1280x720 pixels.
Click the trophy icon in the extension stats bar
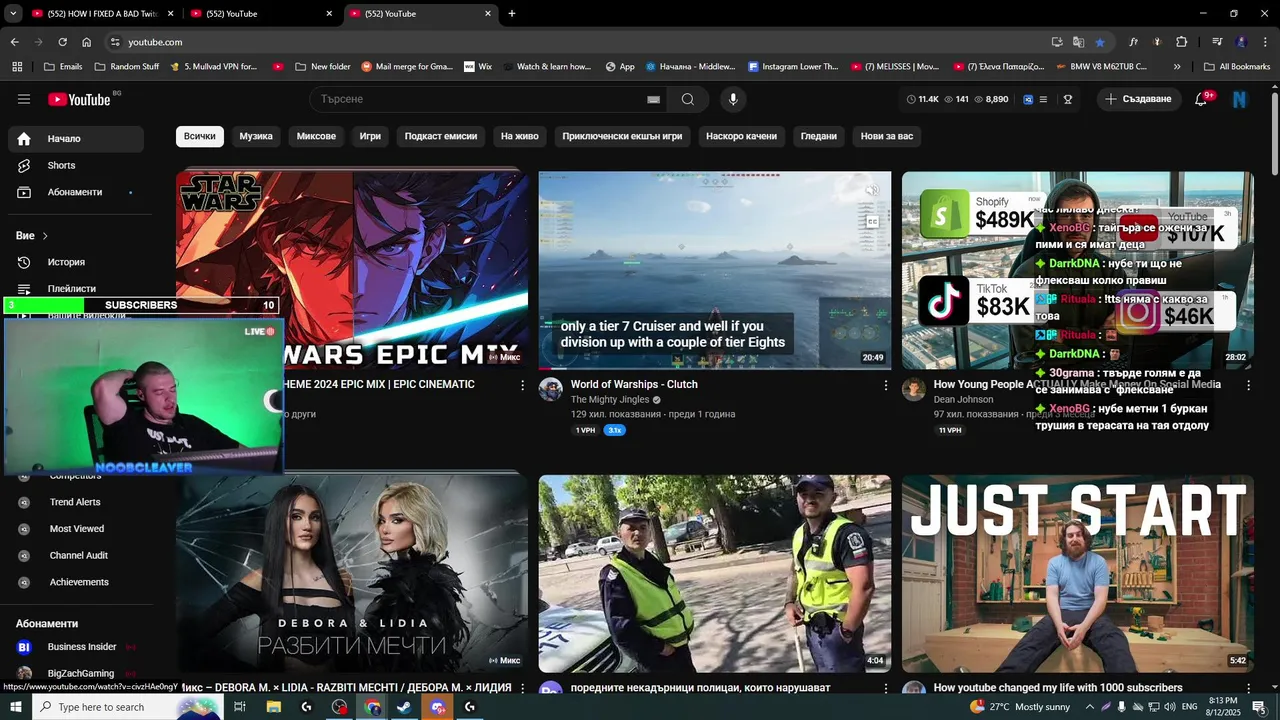[x=1067, y=99]
